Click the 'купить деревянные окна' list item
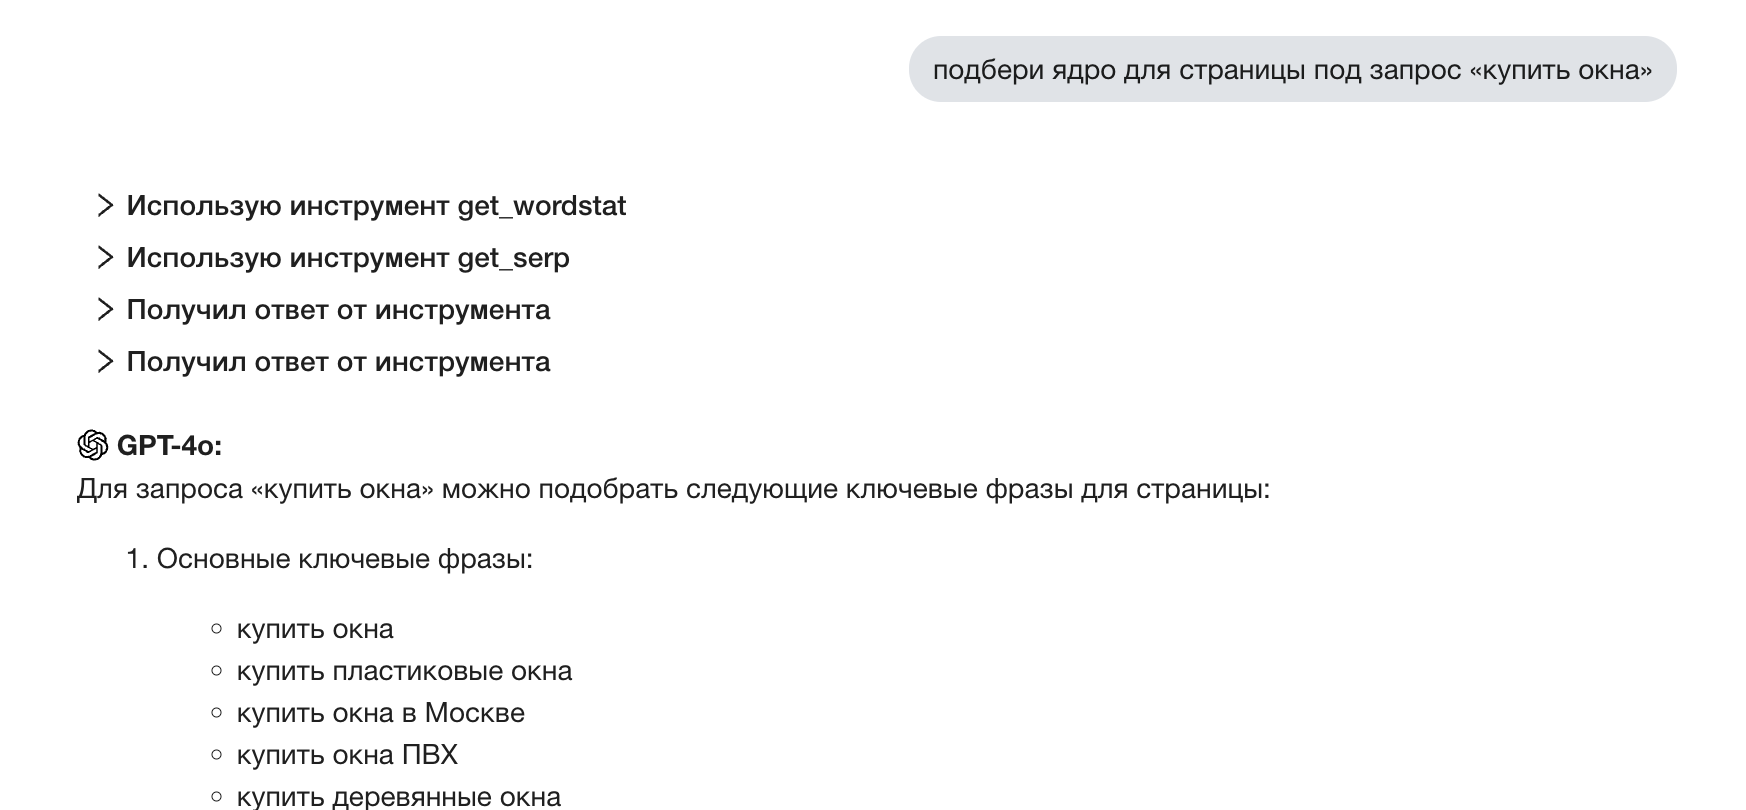The width and height of the screenshot is (1746, 810). click(x=398, y=797)
